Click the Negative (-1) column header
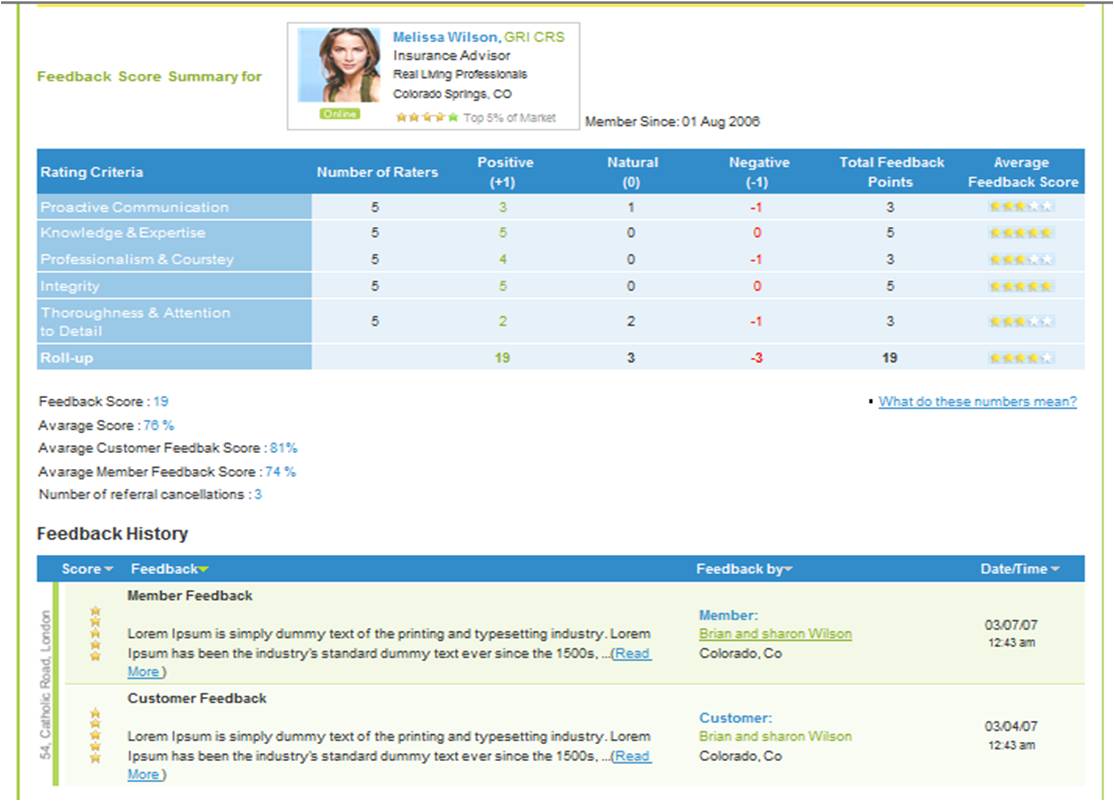 pyautogui.click(x=758, y=172)
